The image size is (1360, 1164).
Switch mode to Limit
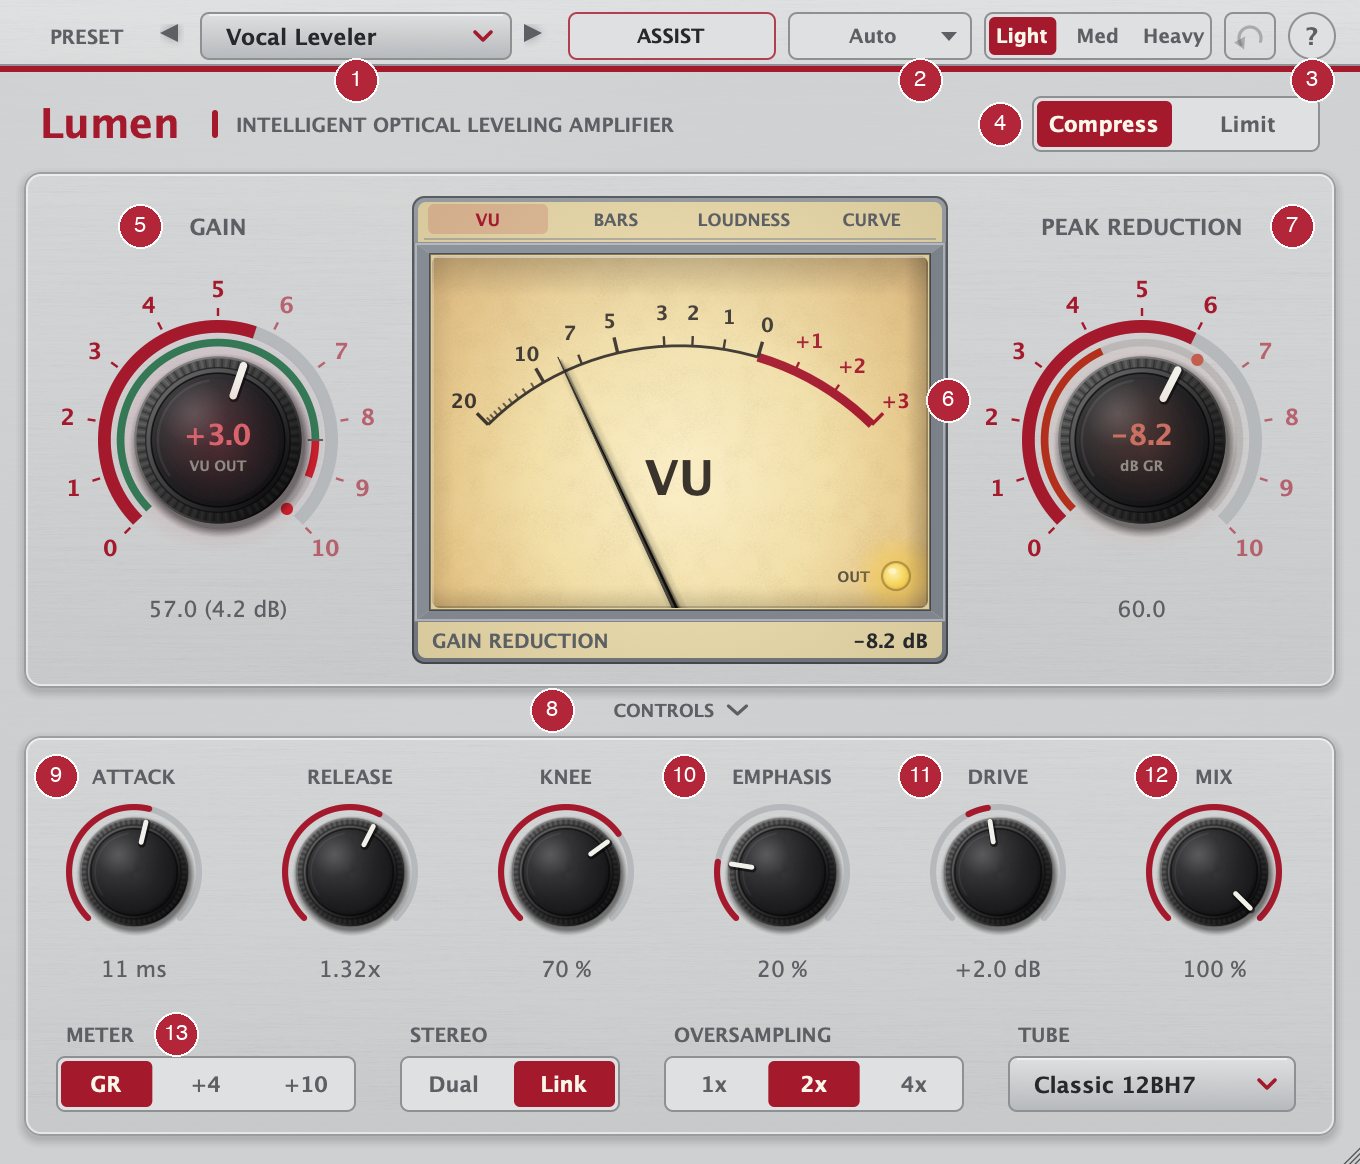tap(1247, 125)
